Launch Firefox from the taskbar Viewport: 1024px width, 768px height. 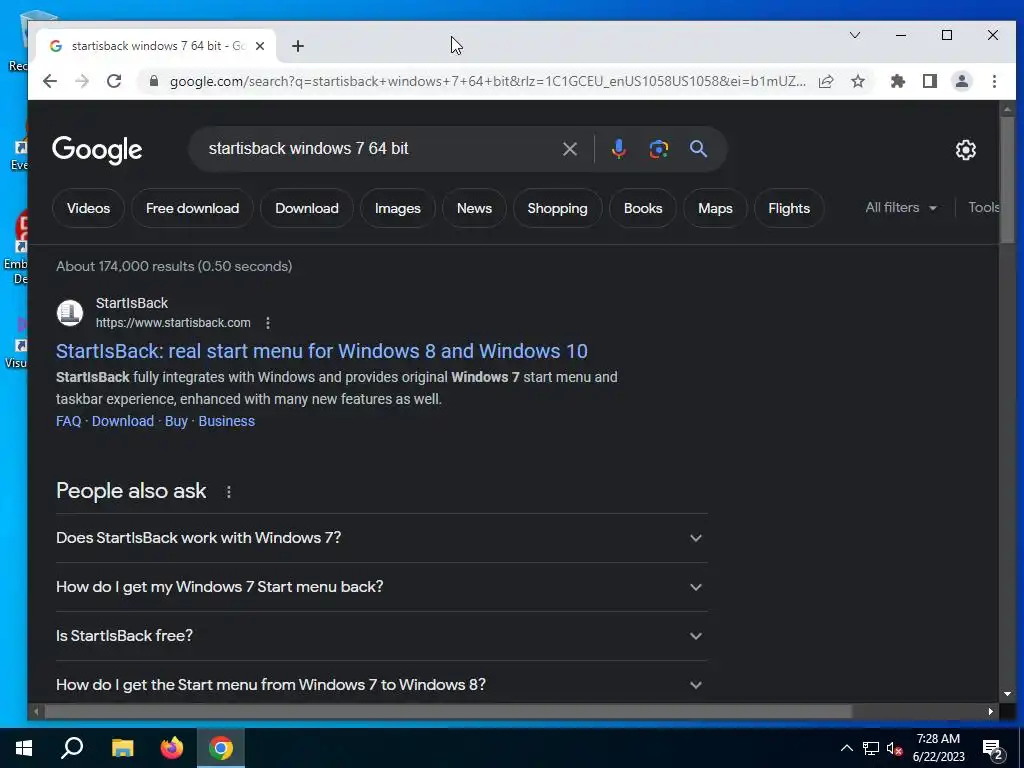172,748
